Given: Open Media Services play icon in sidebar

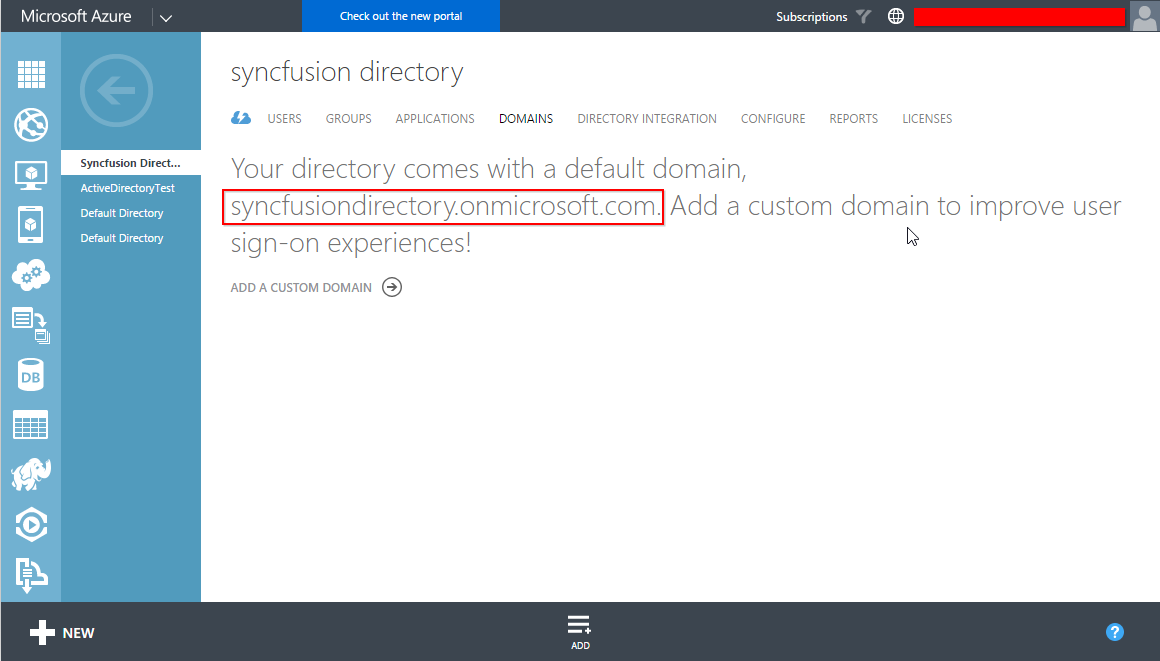Looking at the screenshot, I should [x=31, y=525].
